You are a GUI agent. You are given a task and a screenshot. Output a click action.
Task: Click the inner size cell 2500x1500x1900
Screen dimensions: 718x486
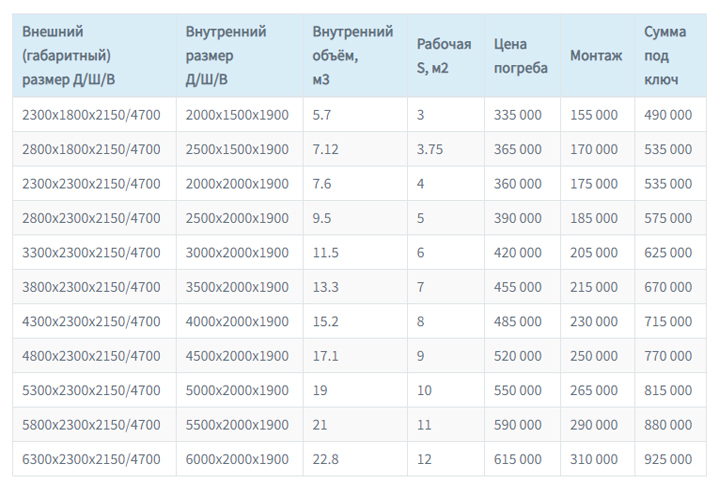point(237,149)
